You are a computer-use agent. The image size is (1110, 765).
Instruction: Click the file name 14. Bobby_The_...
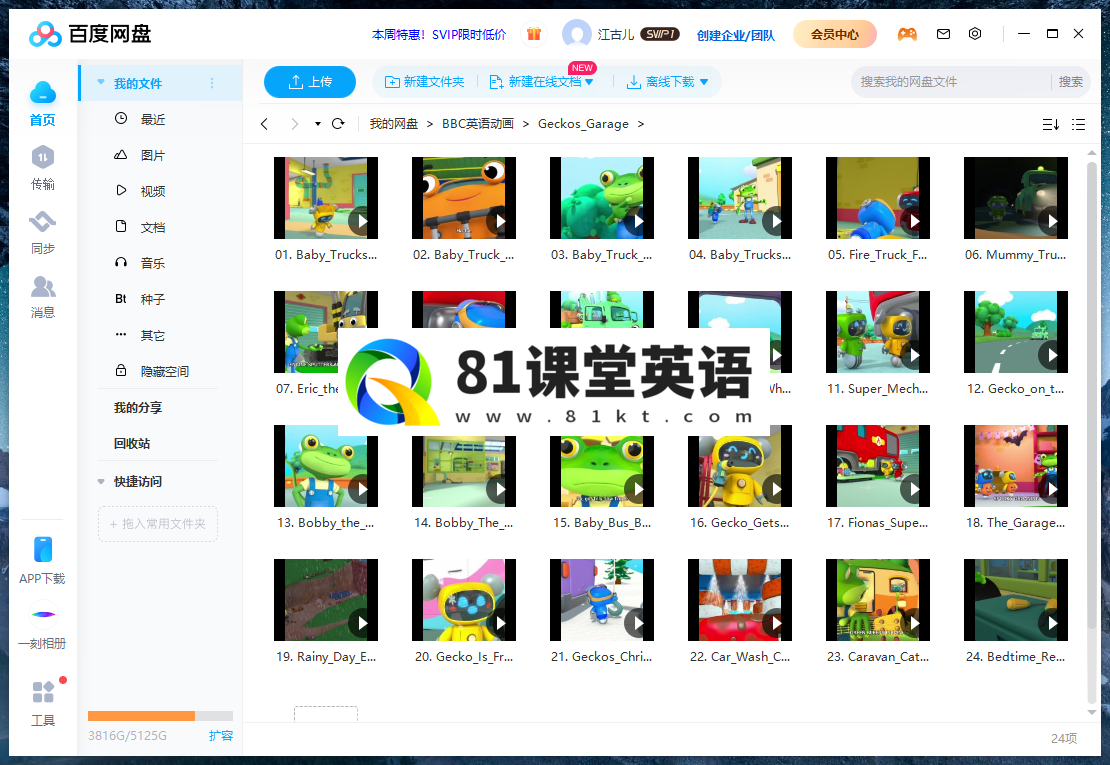(x=464, y=523)
